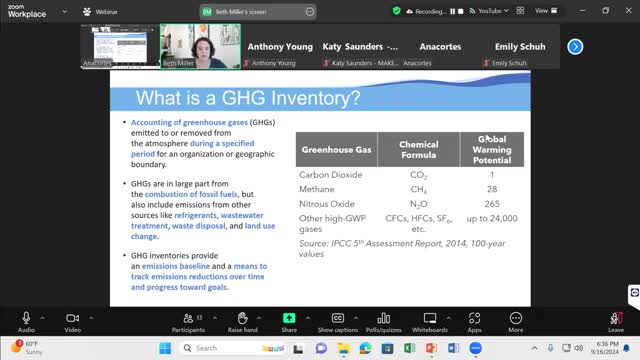Expand the video options arrow
Viewport: 640px width, 360px height.
91,318
